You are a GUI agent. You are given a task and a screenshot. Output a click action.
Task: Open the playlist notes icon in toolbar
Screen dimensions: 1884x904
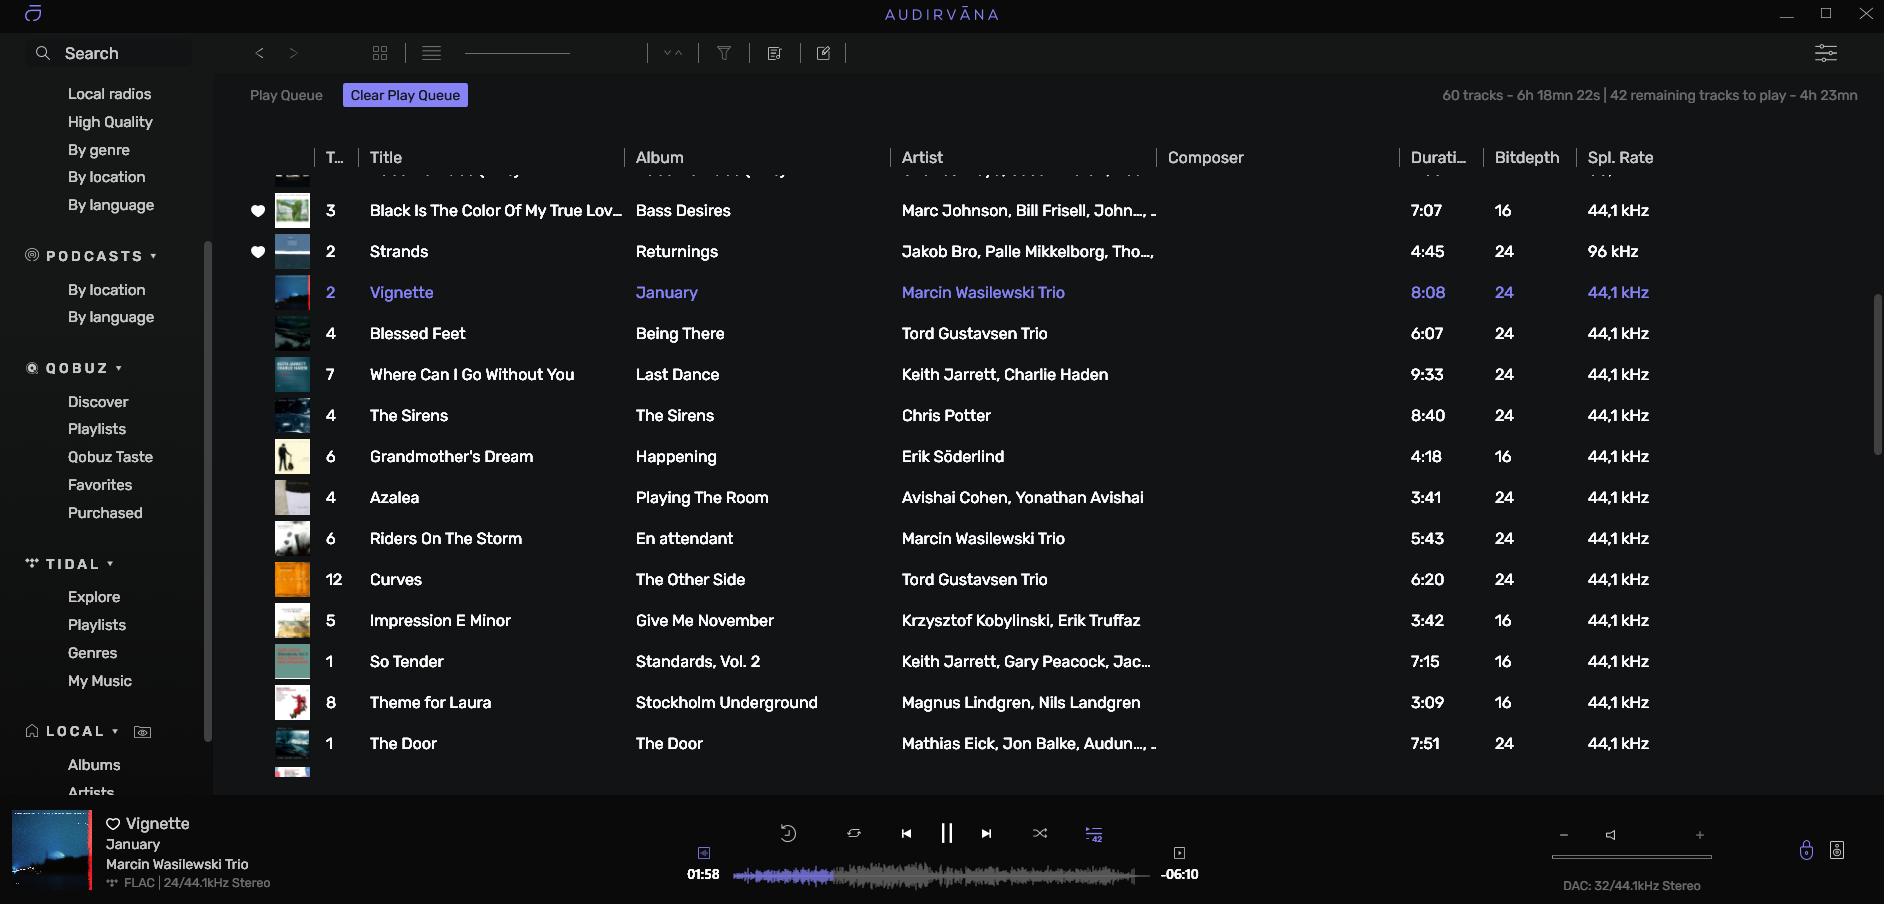click(x=774, y=53)
